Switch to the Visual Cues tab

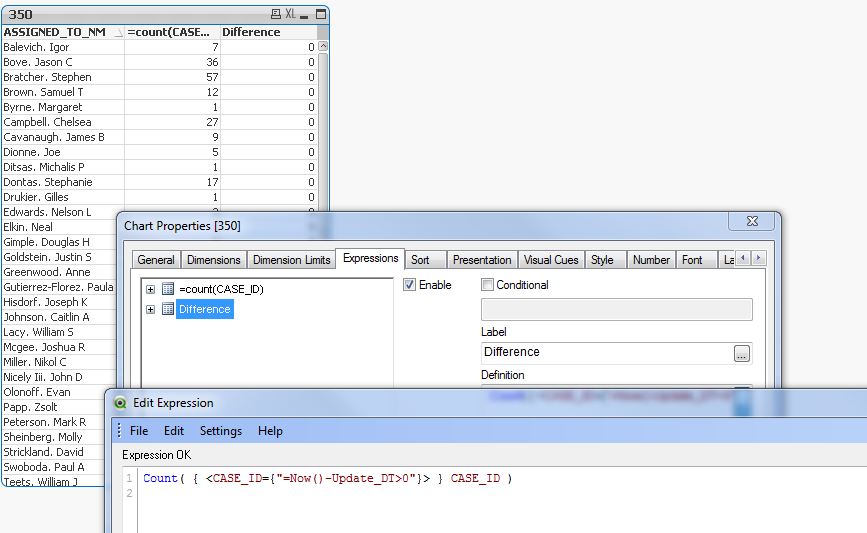(551, 260)
